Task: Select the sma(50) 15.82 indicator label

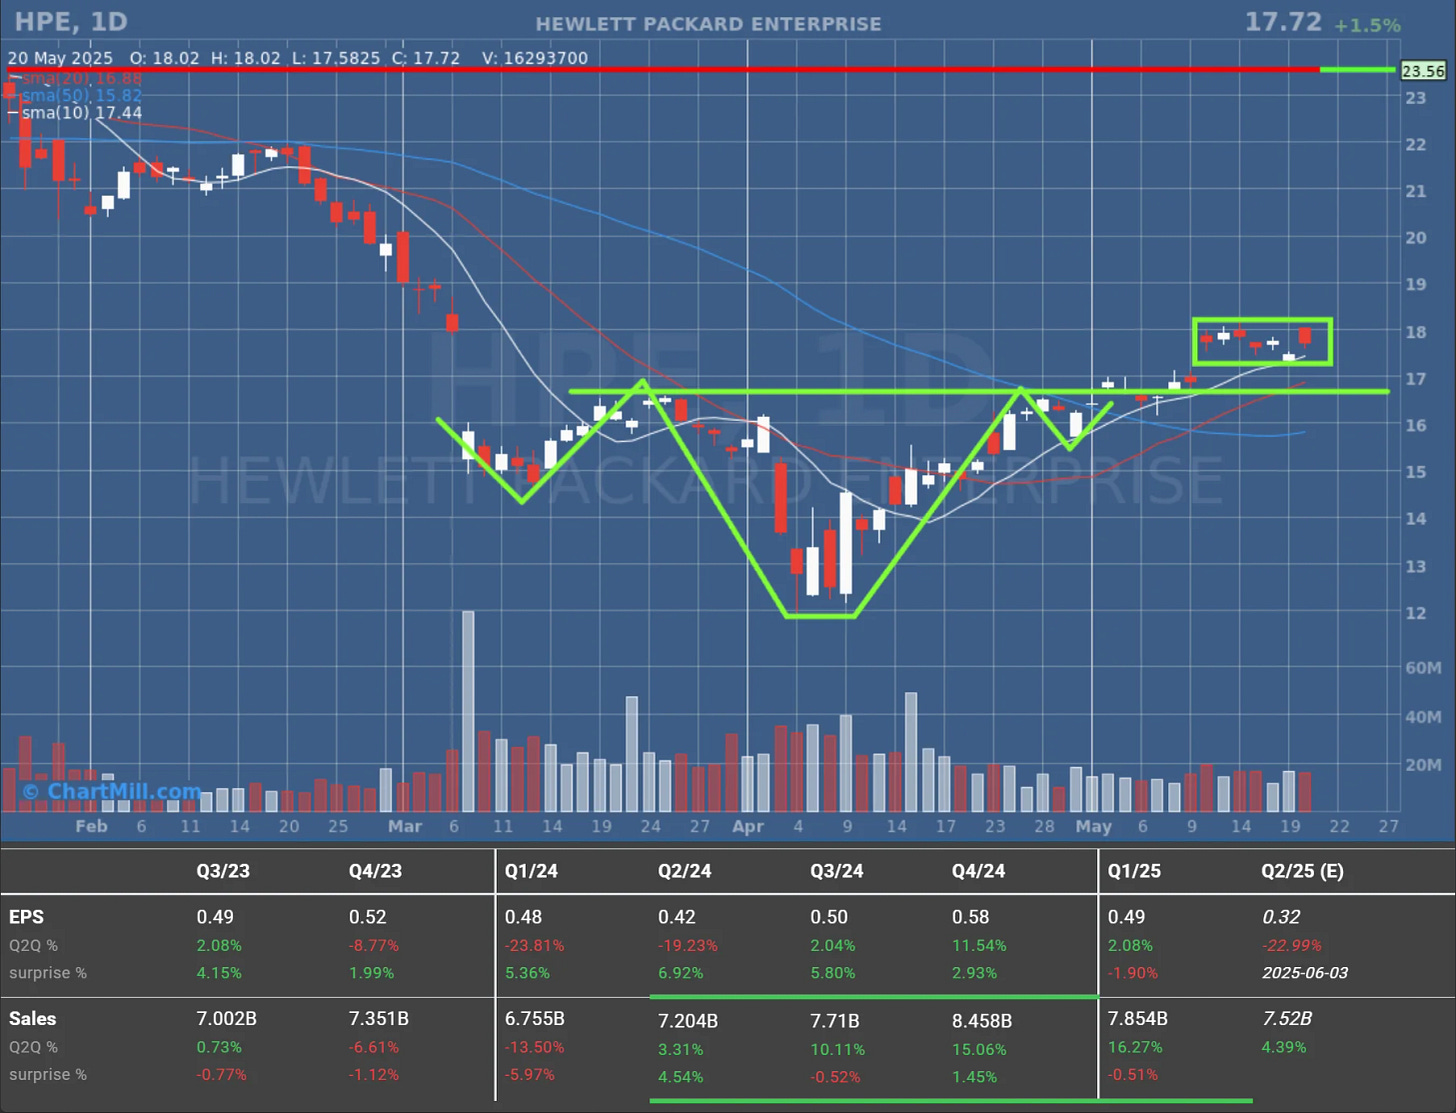Action: pyautogui.click(x=82, y=95)
